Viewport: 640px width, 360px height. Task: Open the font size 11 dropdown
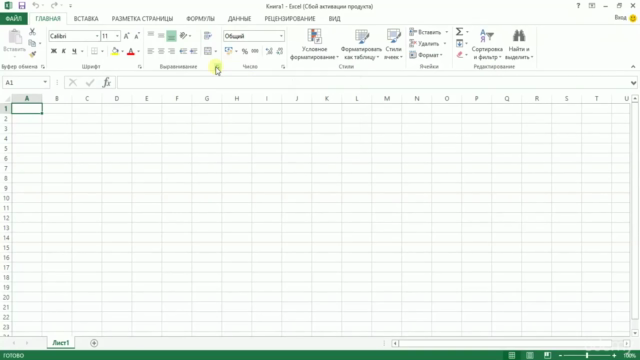(117, 36)
